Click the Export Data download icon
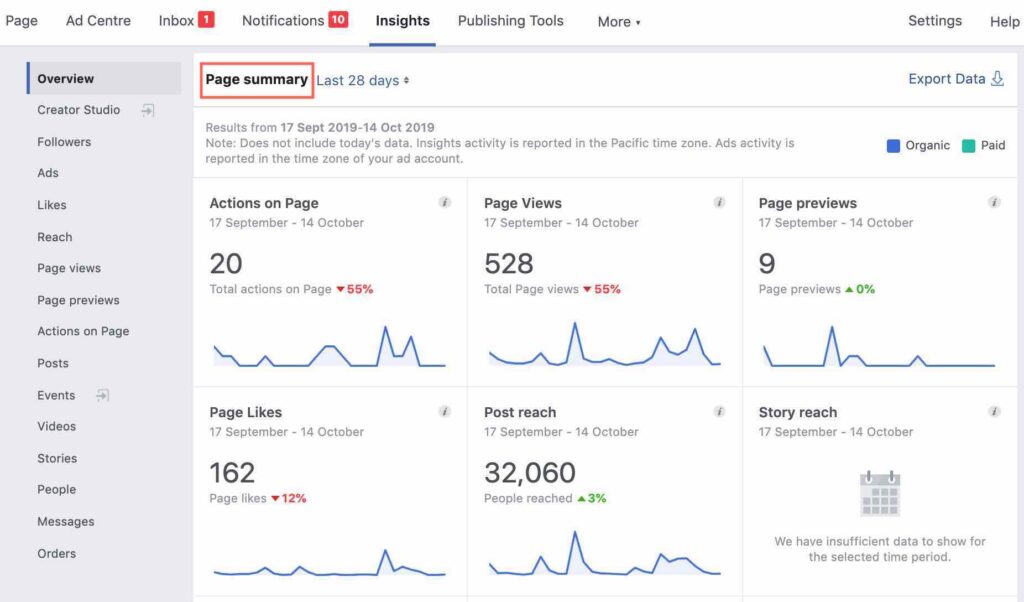1024x602 pixels. tap(1000, 78)
